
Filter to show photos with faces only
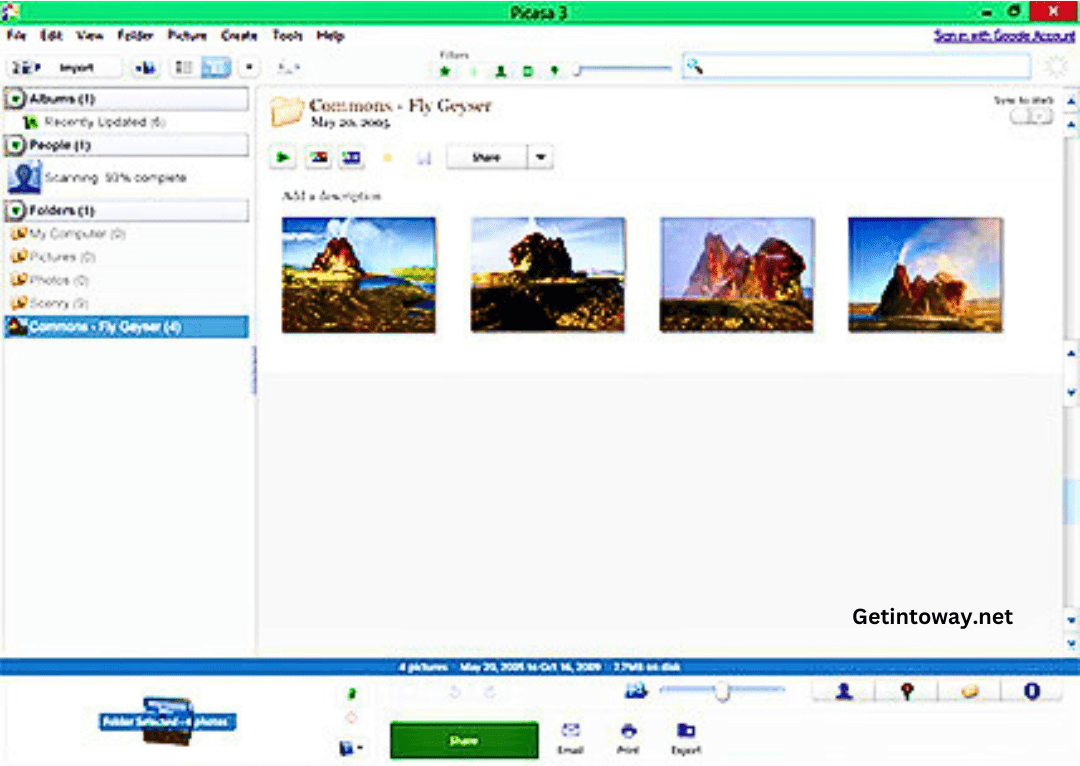coord(500,71)
